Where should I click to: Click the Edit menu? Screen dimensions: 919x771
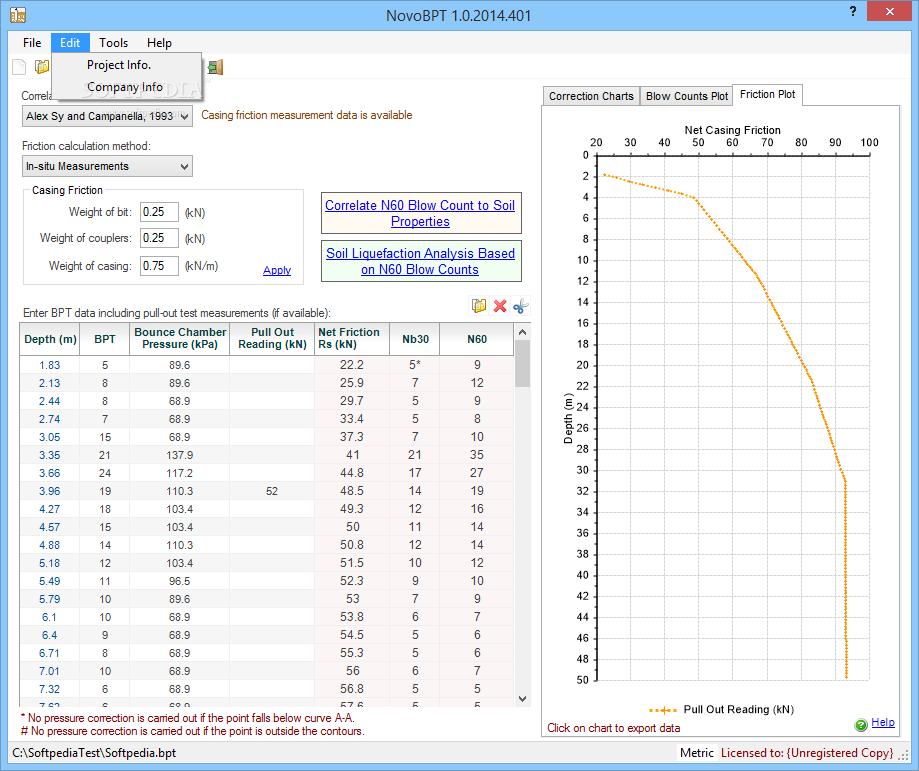pyautogui.click(x=70, y=43)
